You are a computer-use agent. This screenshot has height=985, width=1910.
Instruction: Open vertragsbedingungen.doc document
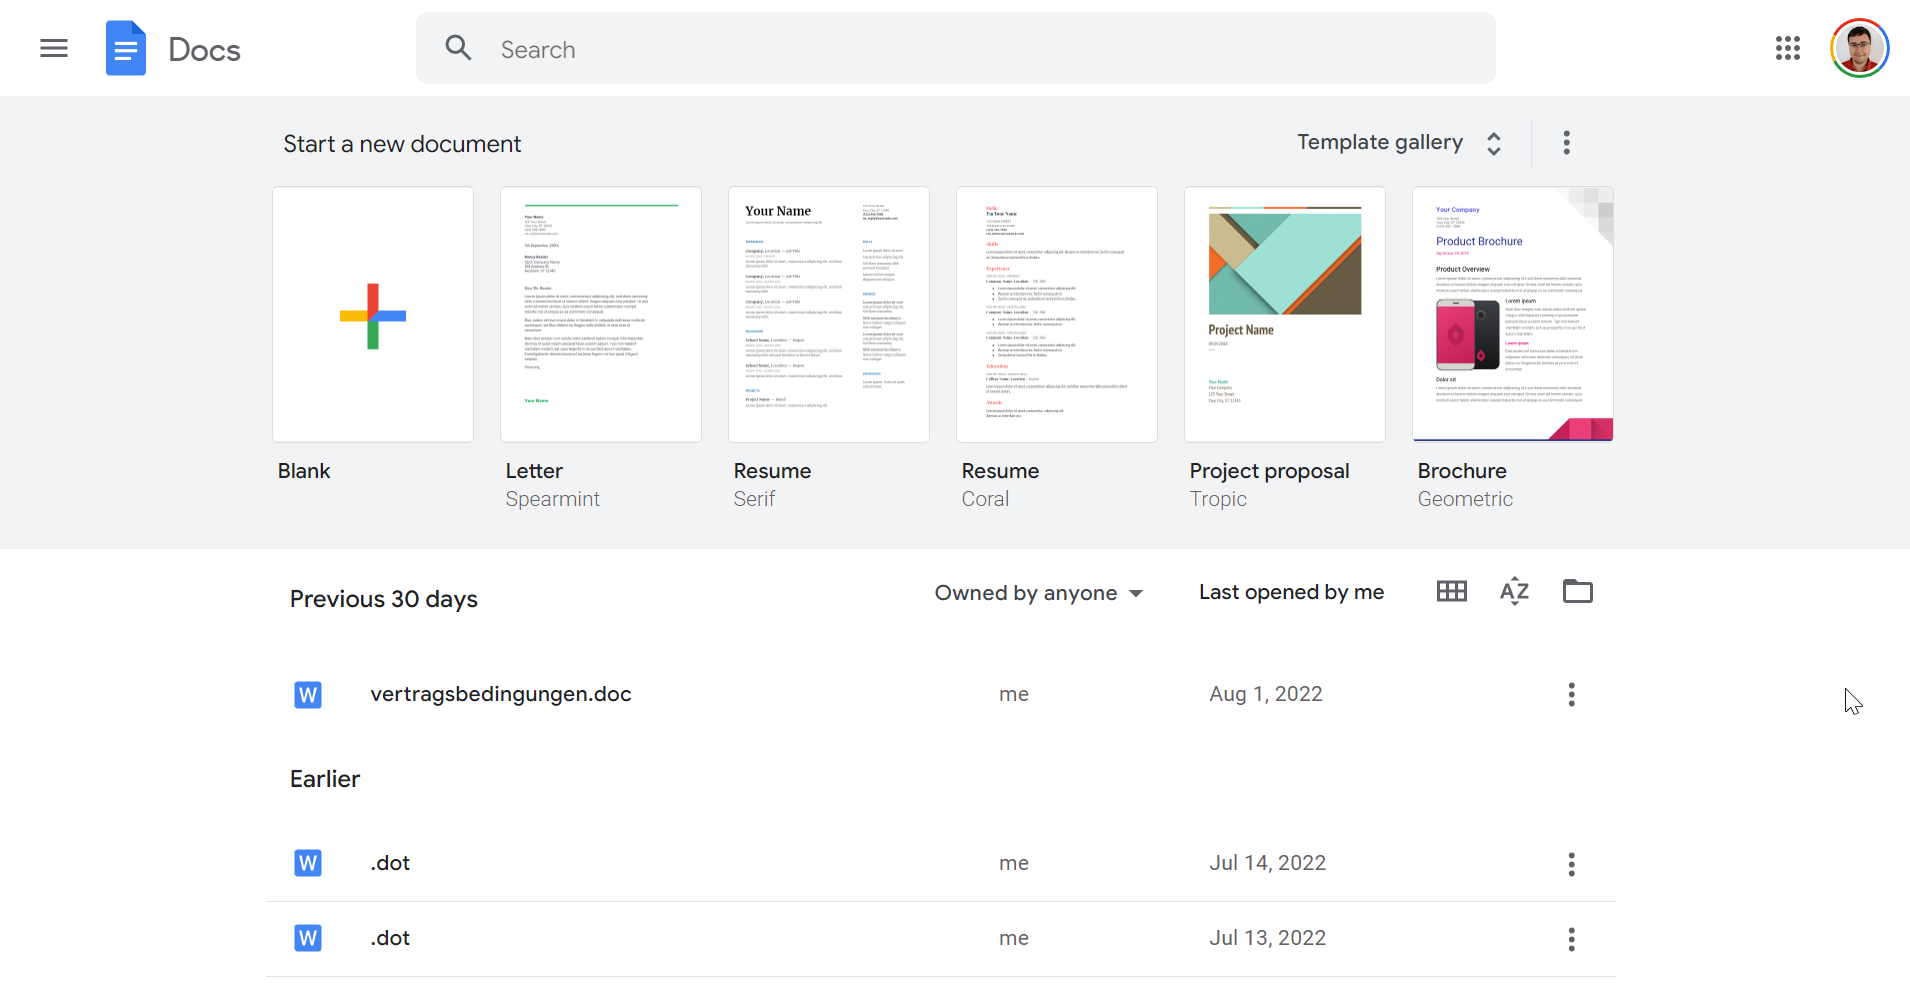click(x=500, y=694)
